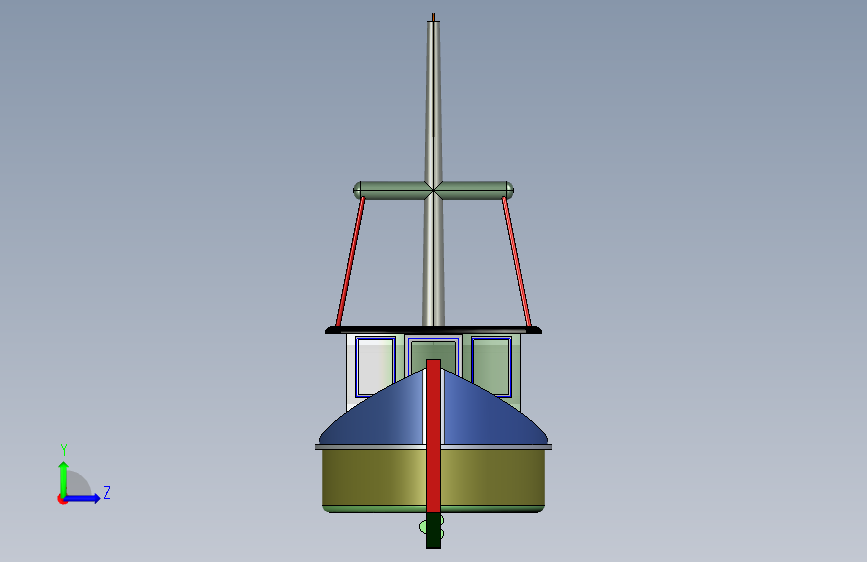The width and height of the screenshot is (867, 562).
Task: Click the gray plane arc of the axis triad
Action: click(80, 483)
